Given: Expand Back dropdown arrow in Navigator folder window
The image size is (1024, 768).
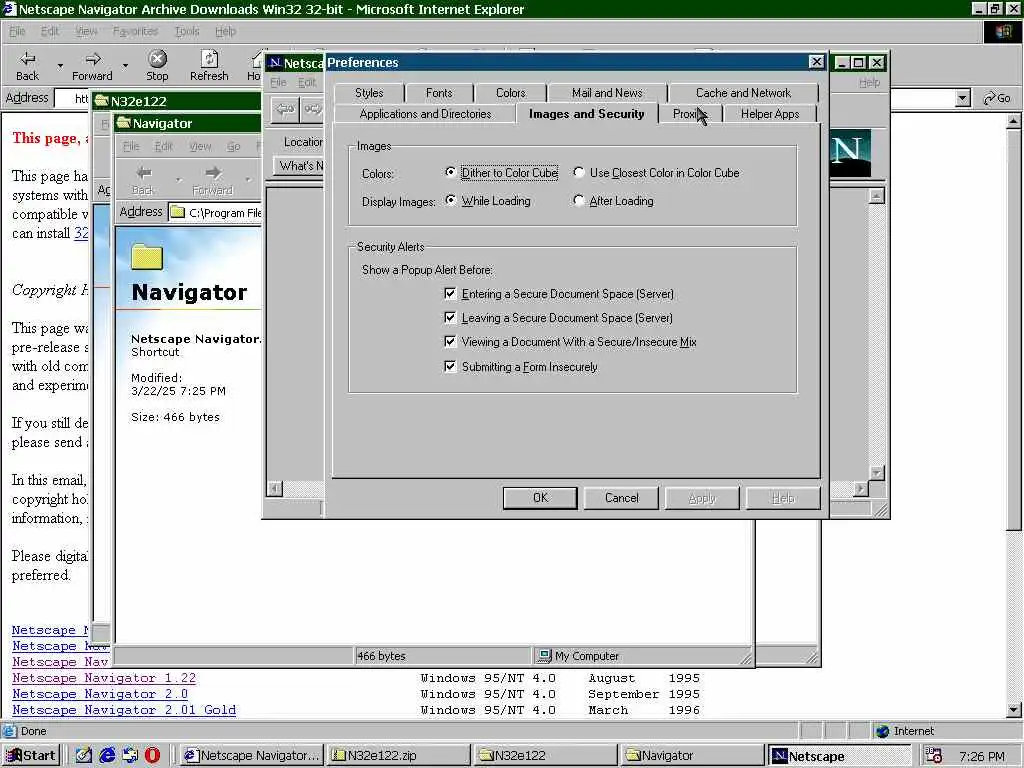Looking at the screenshot, I should click(178, 180).
